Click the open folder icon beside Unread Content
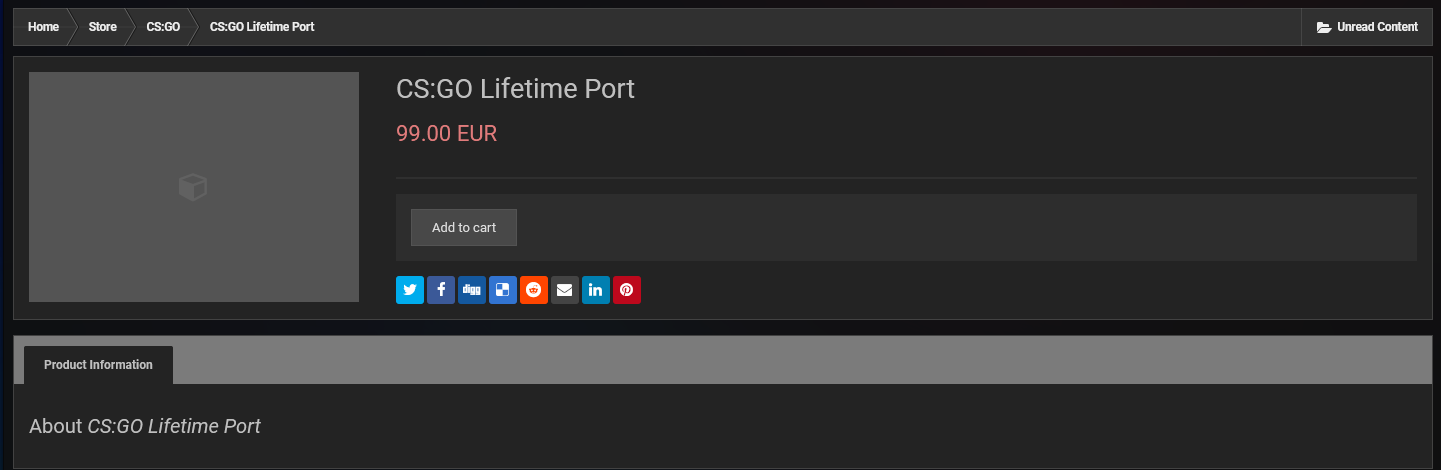This screenshot has width=1441, height=470. point(1324,27)
